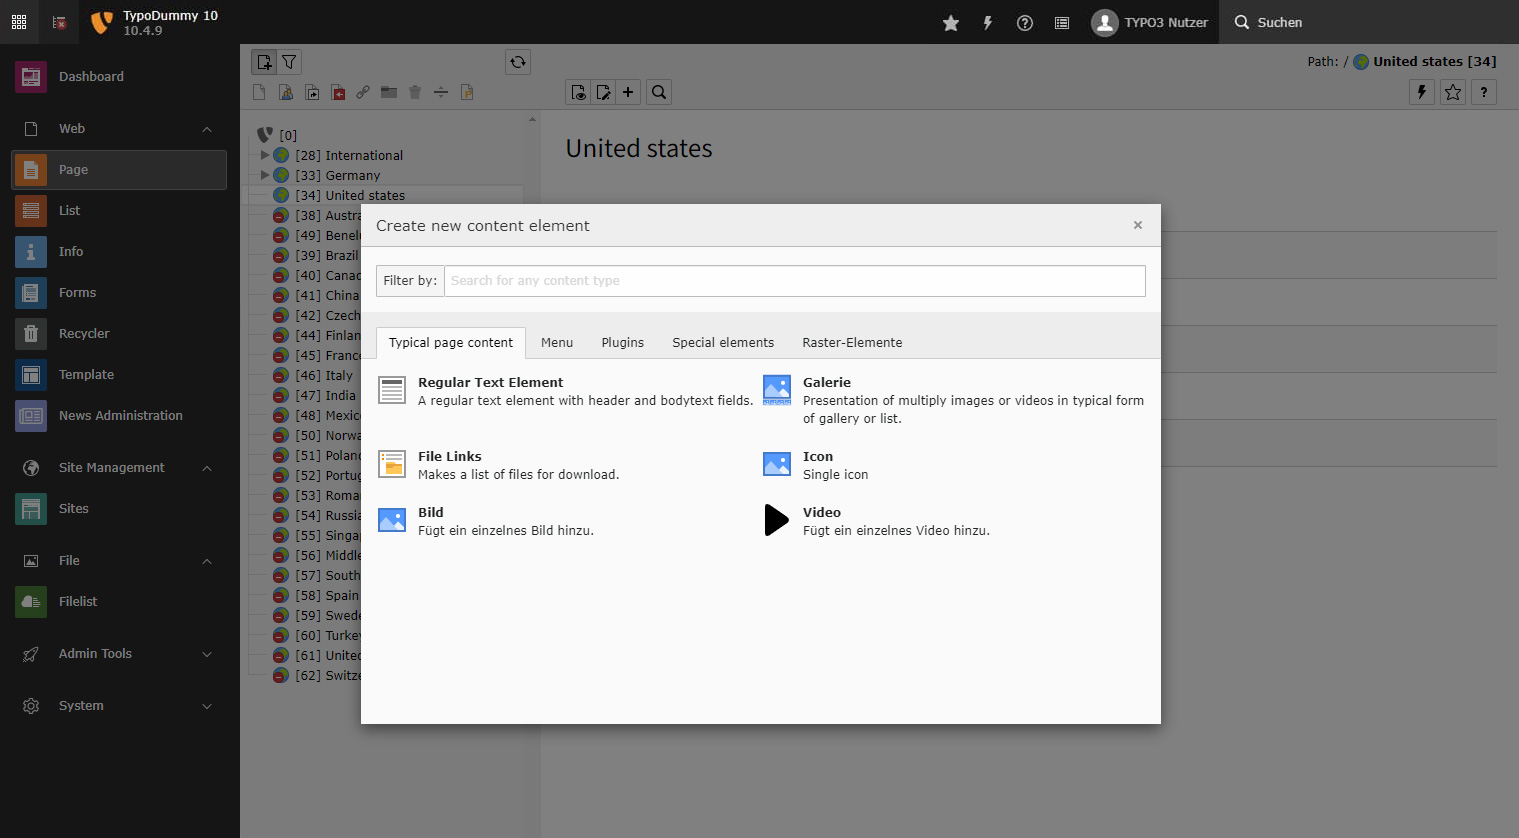This screenshot has height=838, width=1519.
Task: Open the TYPO3 application grid menu
Action: point(19,22)
